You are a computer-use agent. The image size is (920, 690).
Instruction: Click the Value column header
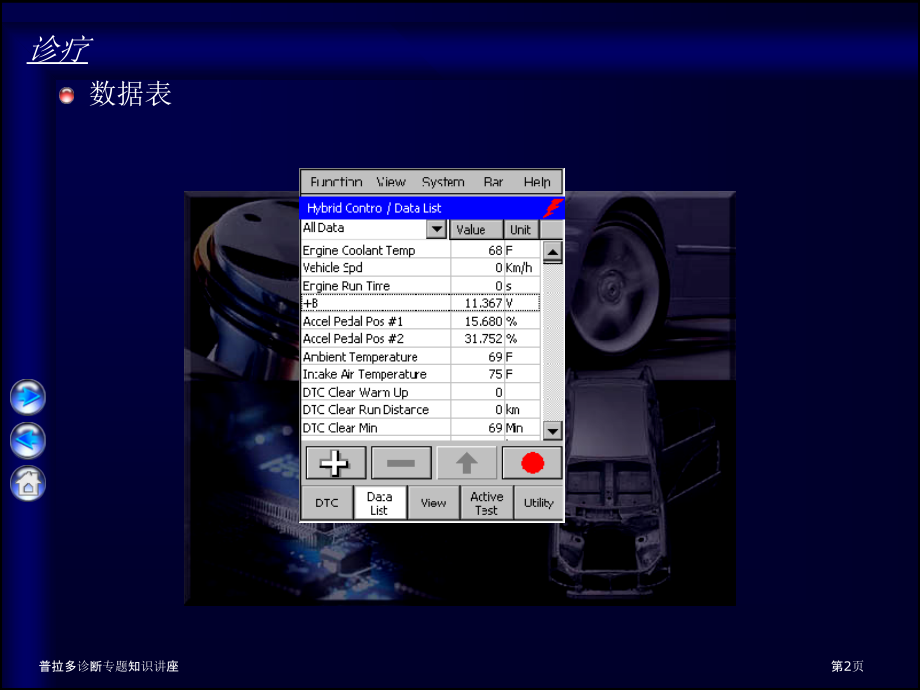[470, 229]
